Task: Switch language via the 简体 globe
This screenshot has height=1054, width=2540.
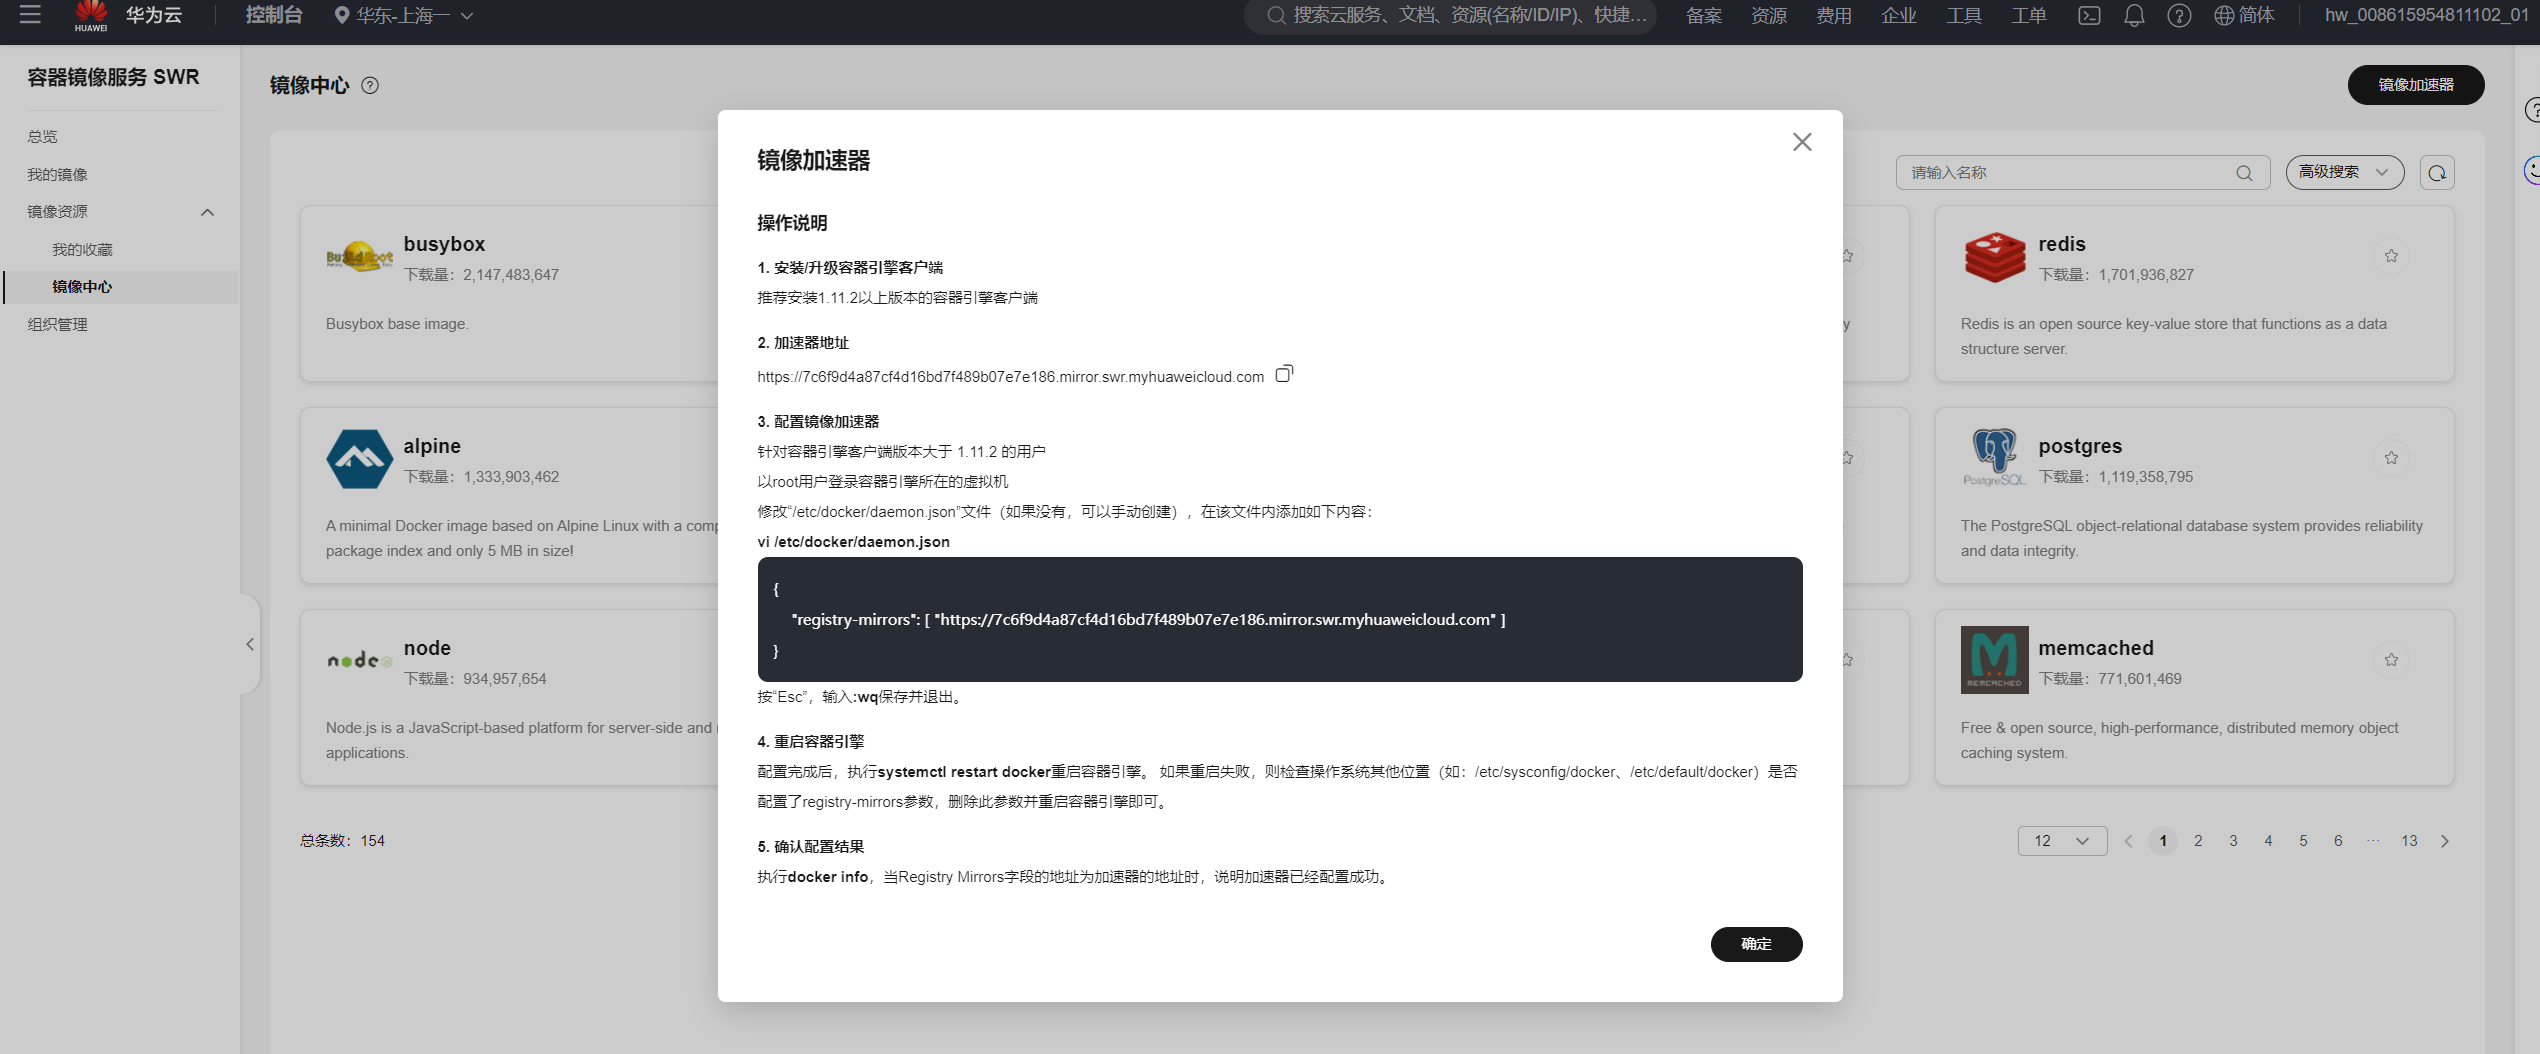Action: coord(2244,16)
